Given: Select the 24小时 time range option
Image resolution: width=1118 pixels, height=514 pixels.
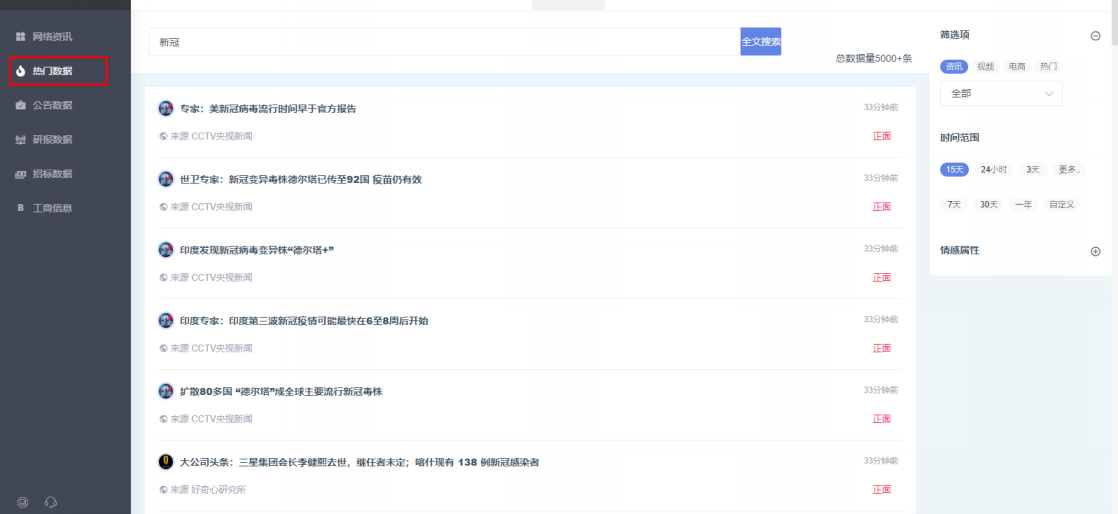Looking at the screenshot, I should pos(993,170).
